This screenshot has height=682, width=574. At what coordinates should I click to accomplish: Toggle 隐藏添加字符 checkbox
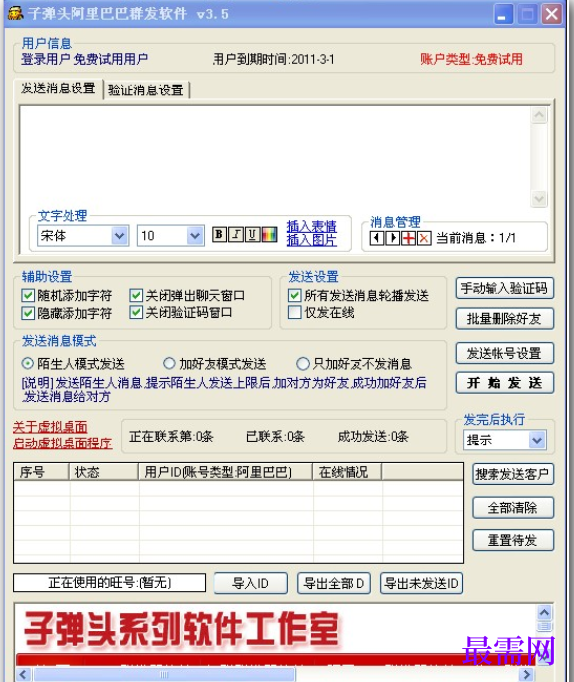[28, 313]
